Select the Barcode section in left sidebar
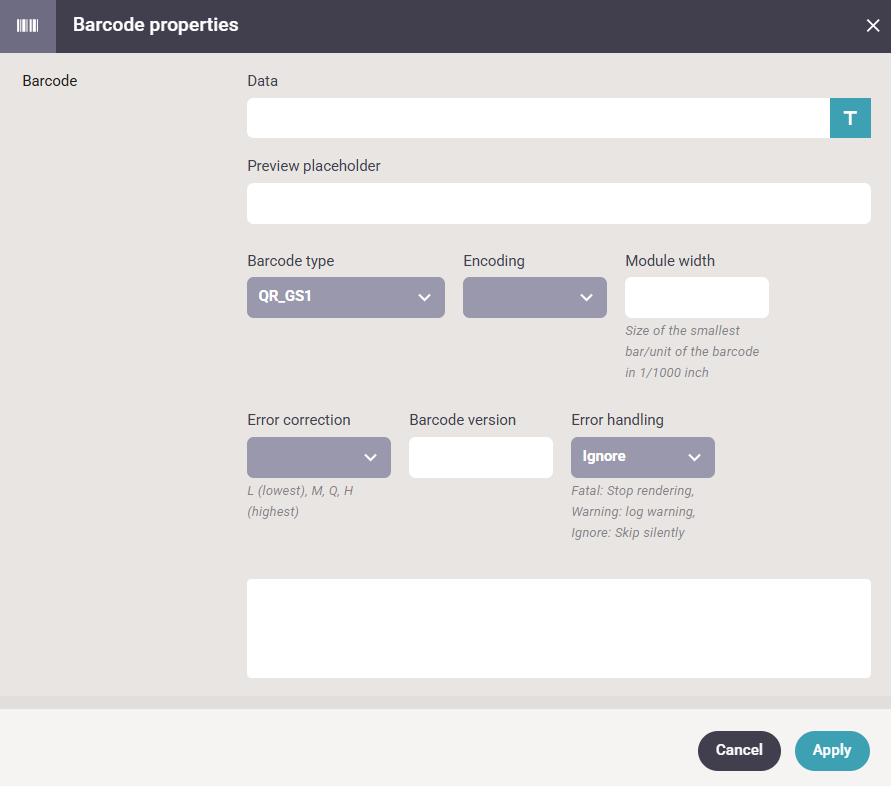 point(50,81)
